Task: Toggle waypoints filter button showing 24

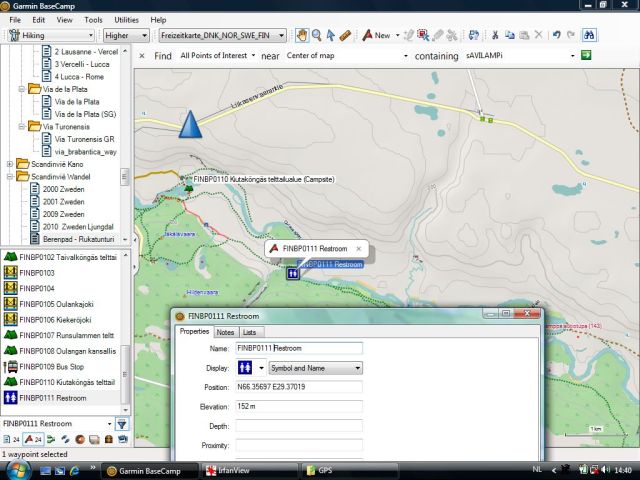Action: coord(35,440)
